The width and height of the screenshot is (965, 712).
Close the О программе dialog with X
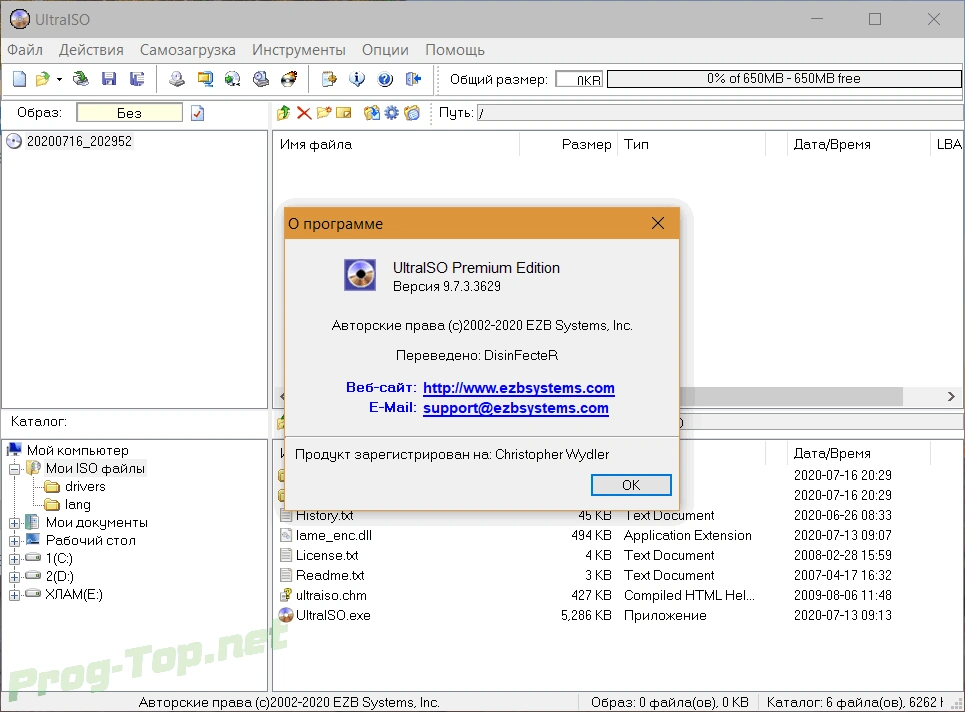point(658,223)
